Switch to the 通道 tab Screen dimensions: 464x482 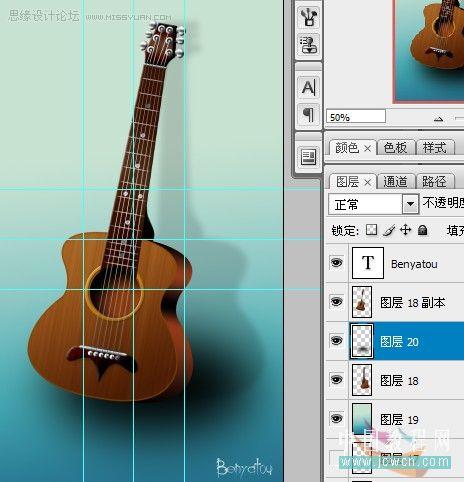tap(396, 181)
